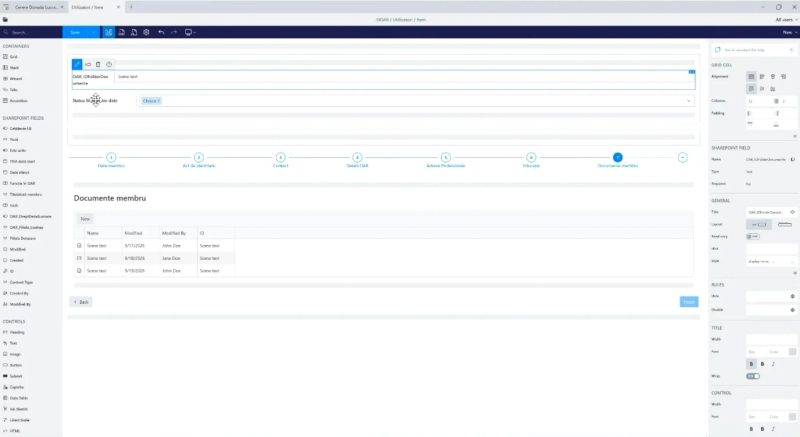Click the icon beside General Title field
Viewport: 800px width, 437px height.
click(x=792, y=212)
